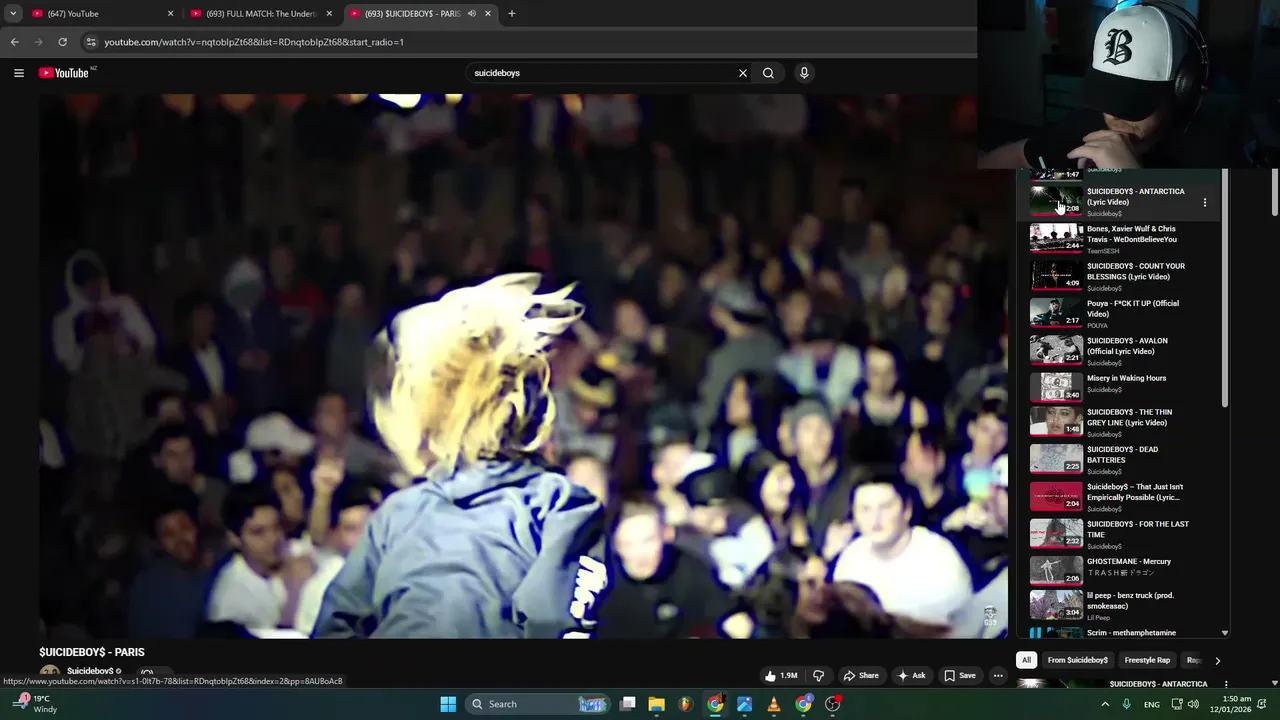Select the From $uicideboy$ chip
Viewport: 1280px width, 720px height.
point(1078,660)
